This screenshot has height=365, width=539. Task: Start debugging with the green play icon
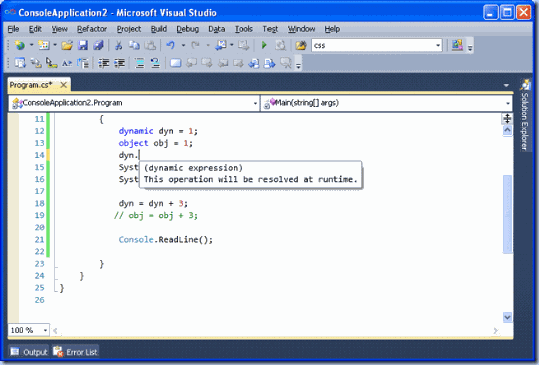tap(264, 45)
